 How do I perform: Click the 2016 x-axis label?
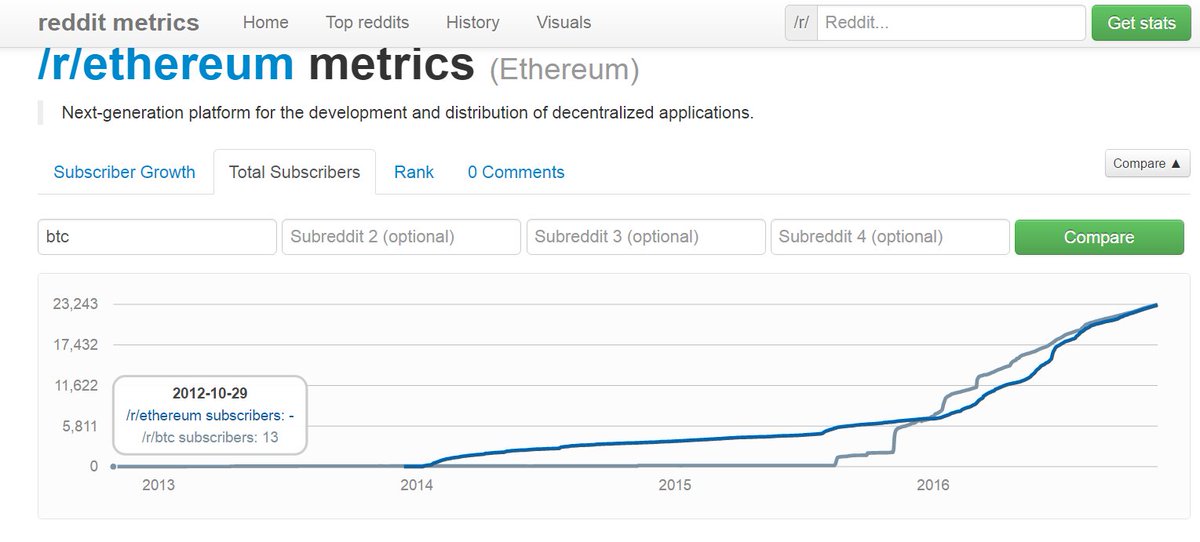pos(933,485)
